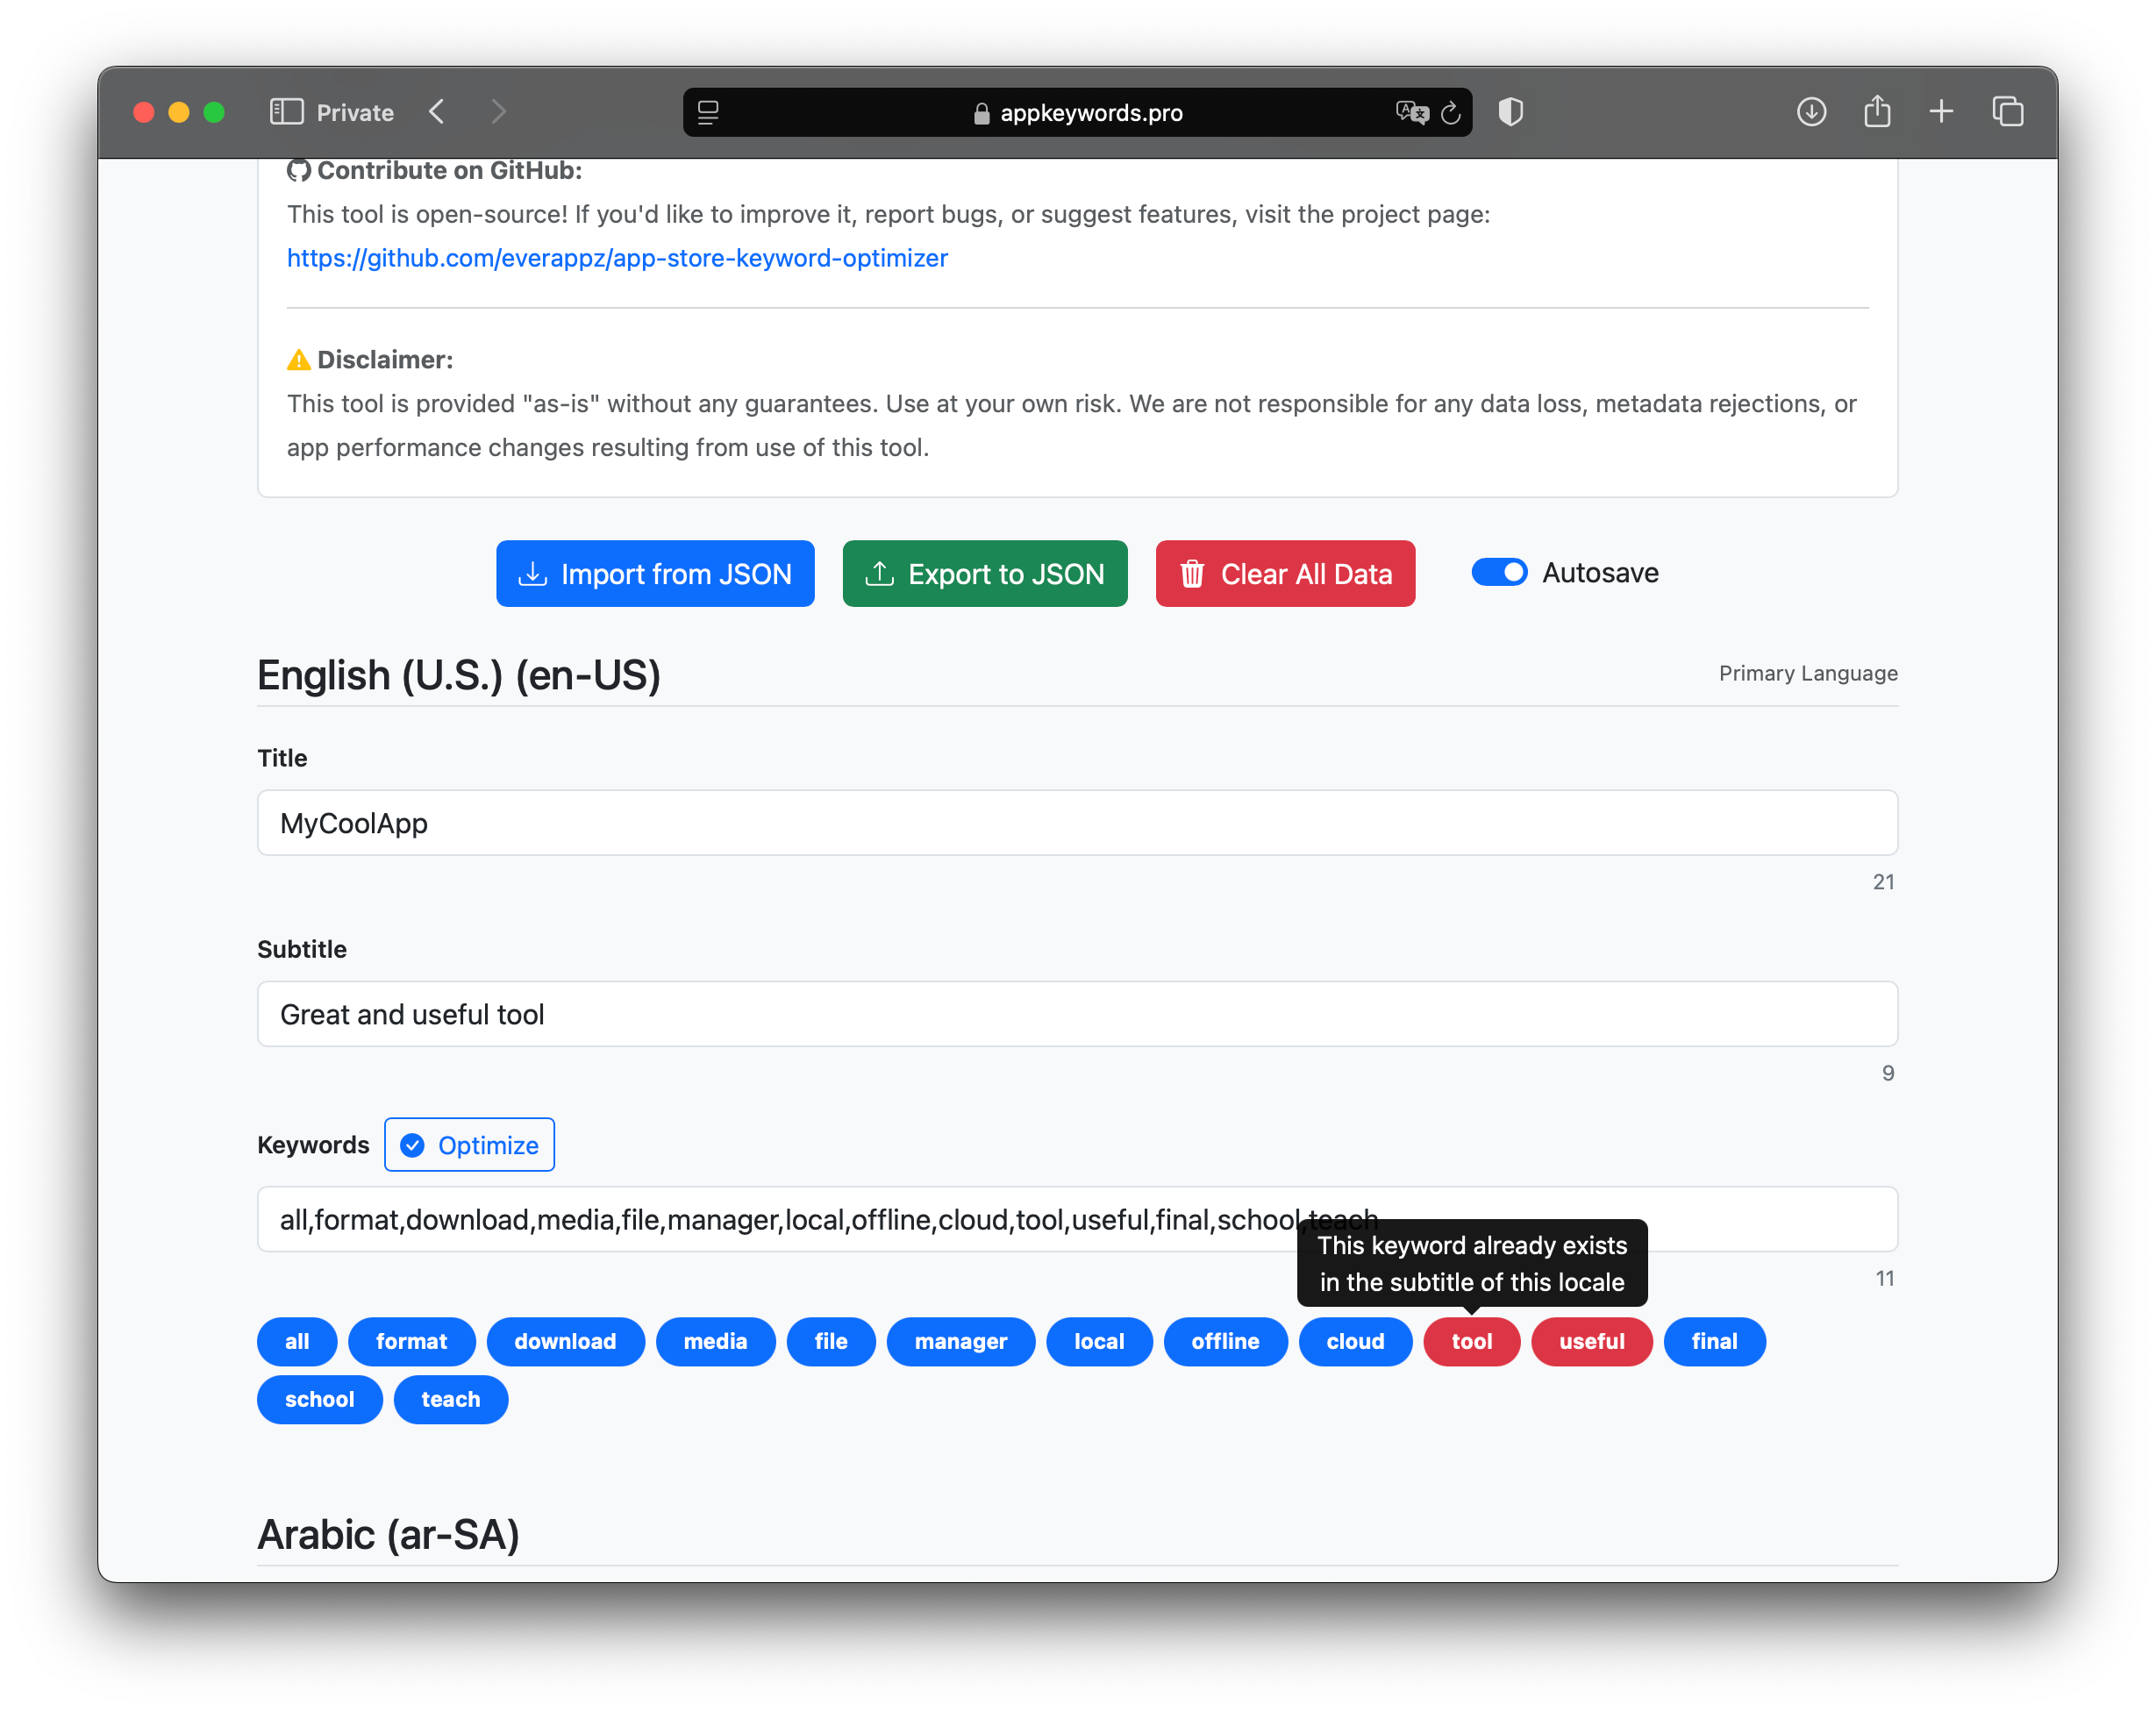The width and height of the screenshot is (2156, 1712).
Task: Reload the page with refresh icon
Action: click(1451, 113)
